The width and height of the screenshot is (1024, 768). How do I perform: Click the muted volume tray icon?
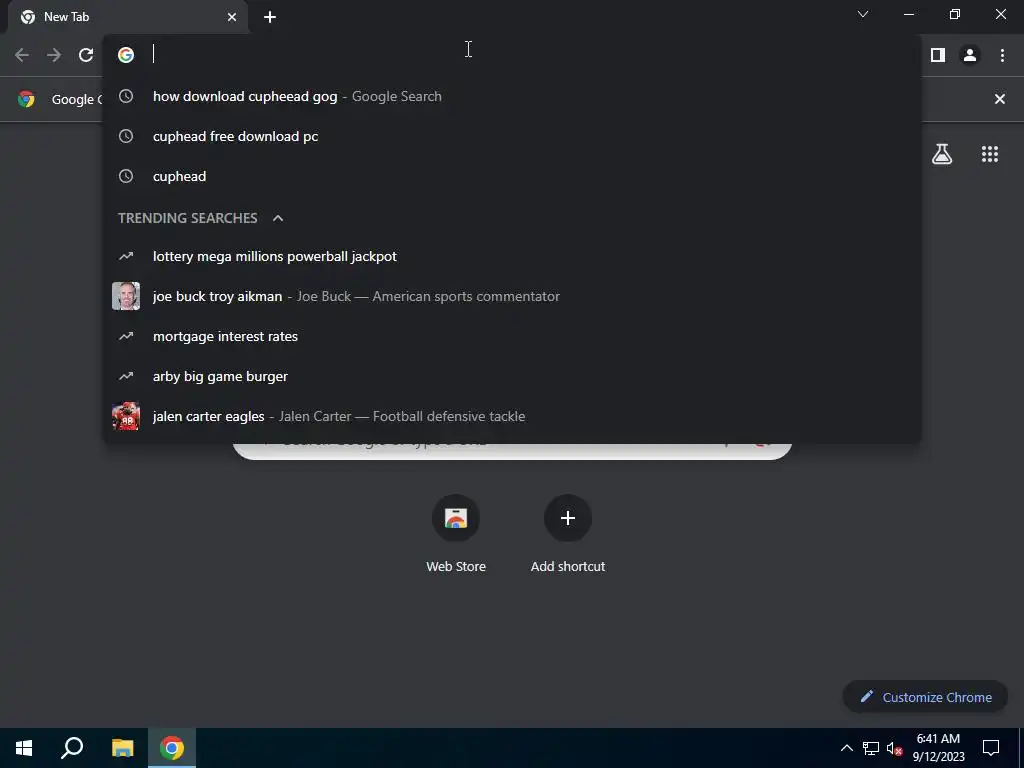[x=894, y=748]
